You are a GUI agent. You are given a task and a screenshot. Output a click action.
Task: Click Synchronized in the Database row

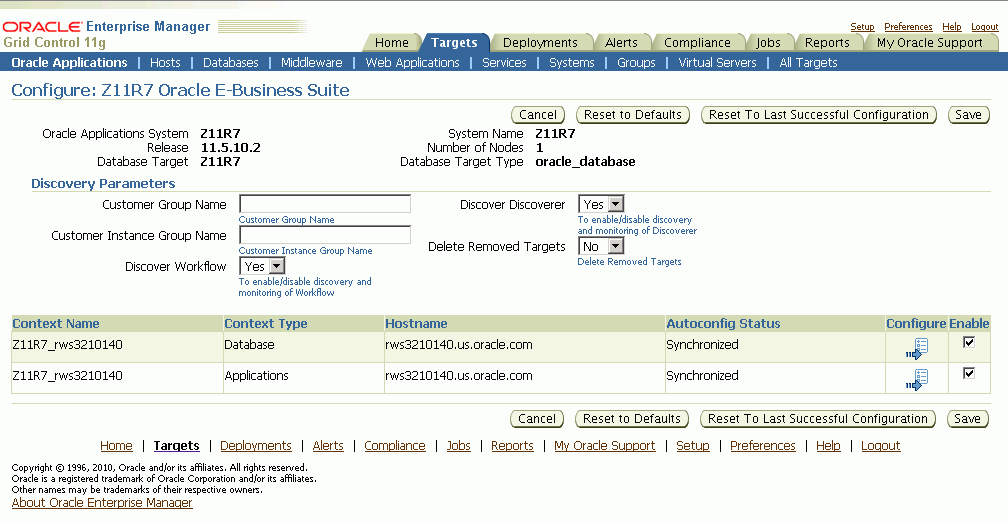(702, 345)
